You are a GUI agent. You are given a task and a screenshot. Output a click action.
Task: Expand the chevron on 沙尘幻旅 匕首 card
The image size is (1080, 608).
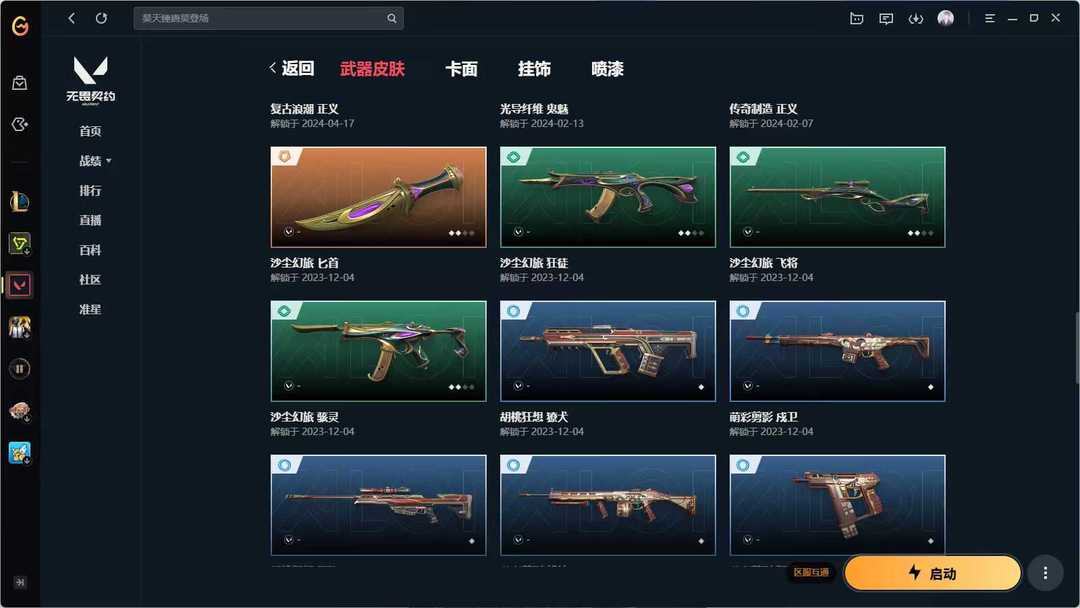[289, 232]
